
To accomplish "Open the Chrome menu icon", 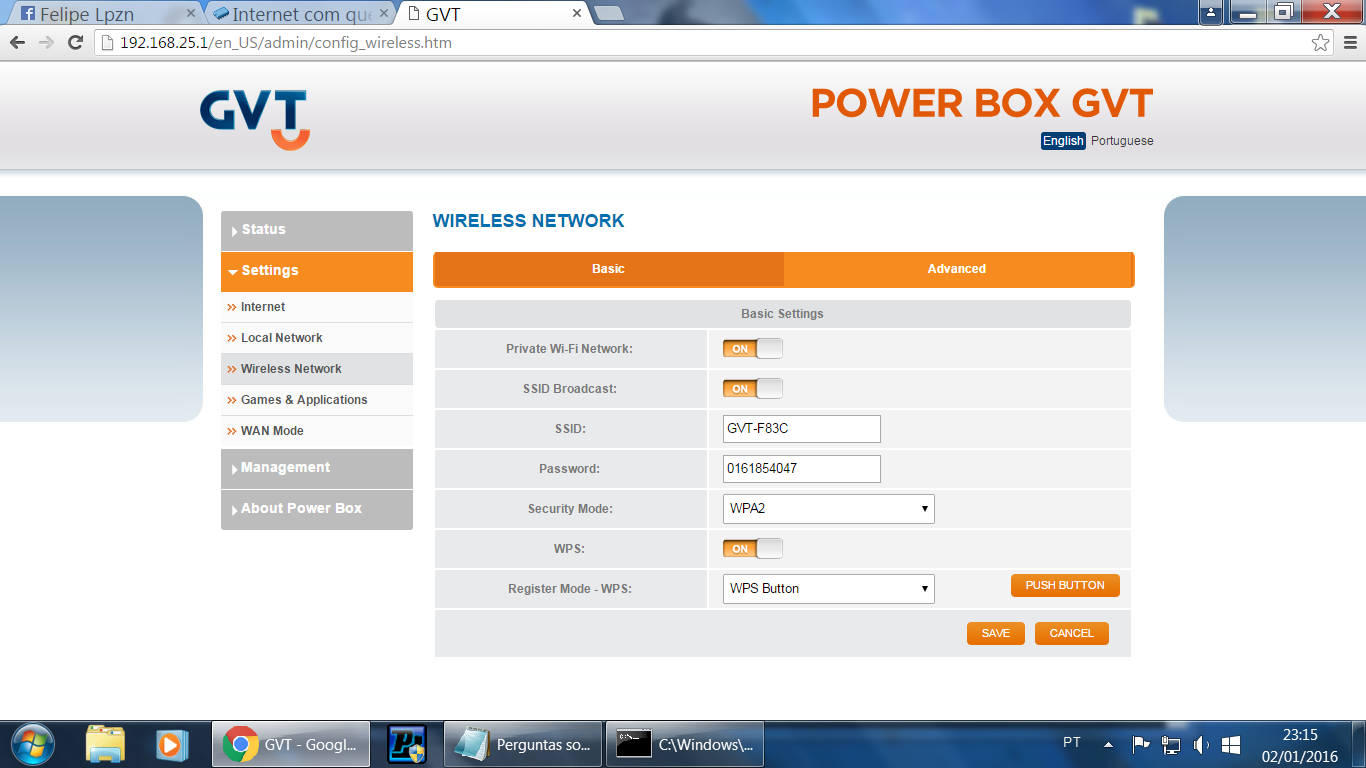I will click(1349, 43).
